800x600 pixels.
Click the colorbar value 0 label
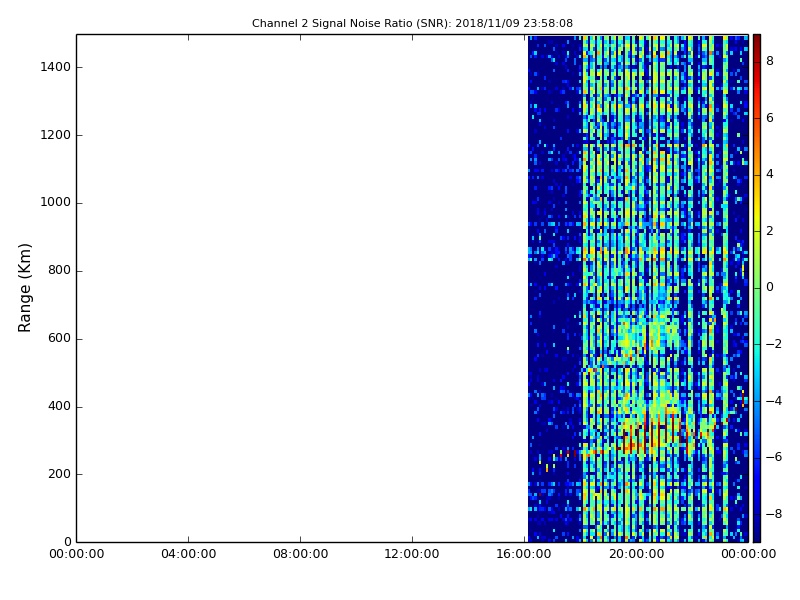770,287
